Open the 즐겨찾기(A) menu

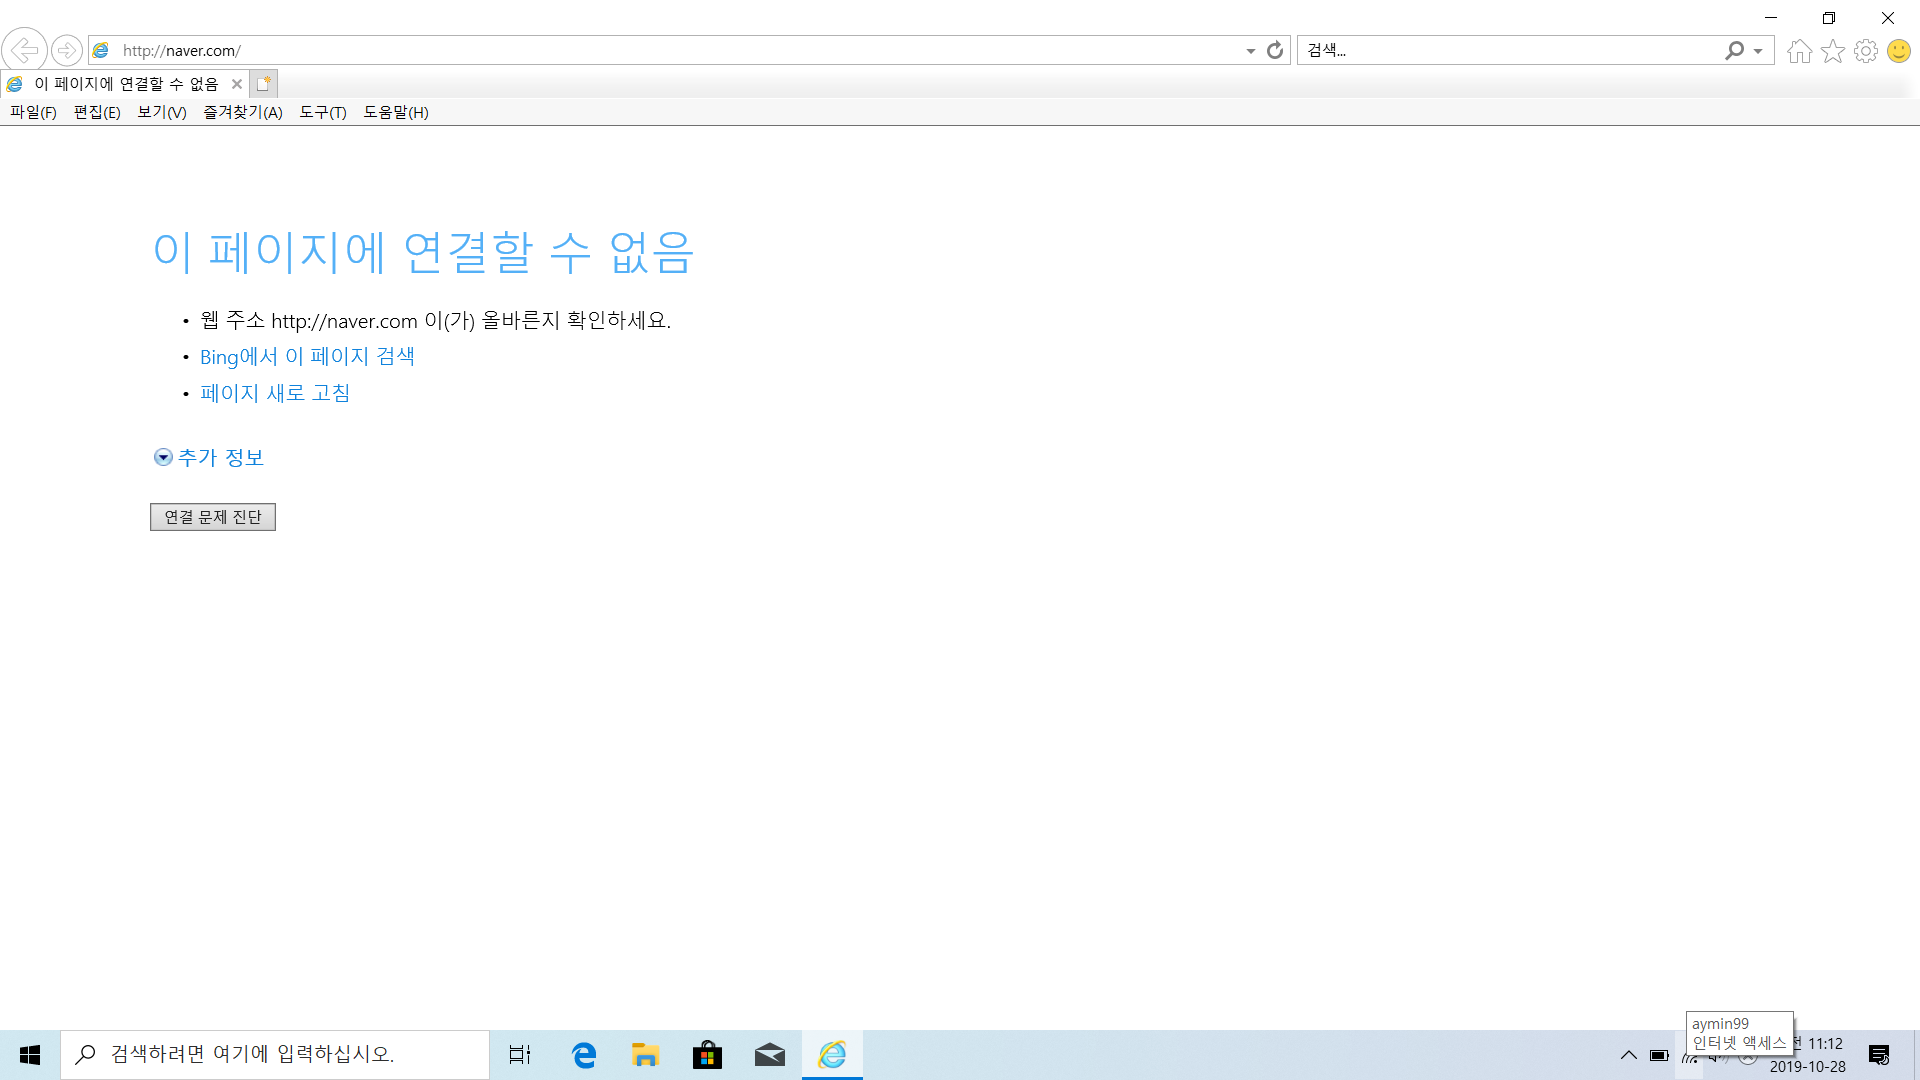243,112
